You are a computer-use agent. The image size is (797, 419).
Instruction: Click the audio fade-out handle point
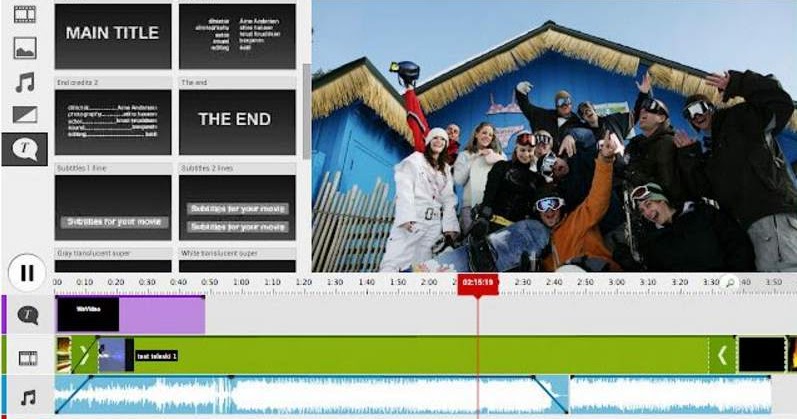tap(534, 377)
